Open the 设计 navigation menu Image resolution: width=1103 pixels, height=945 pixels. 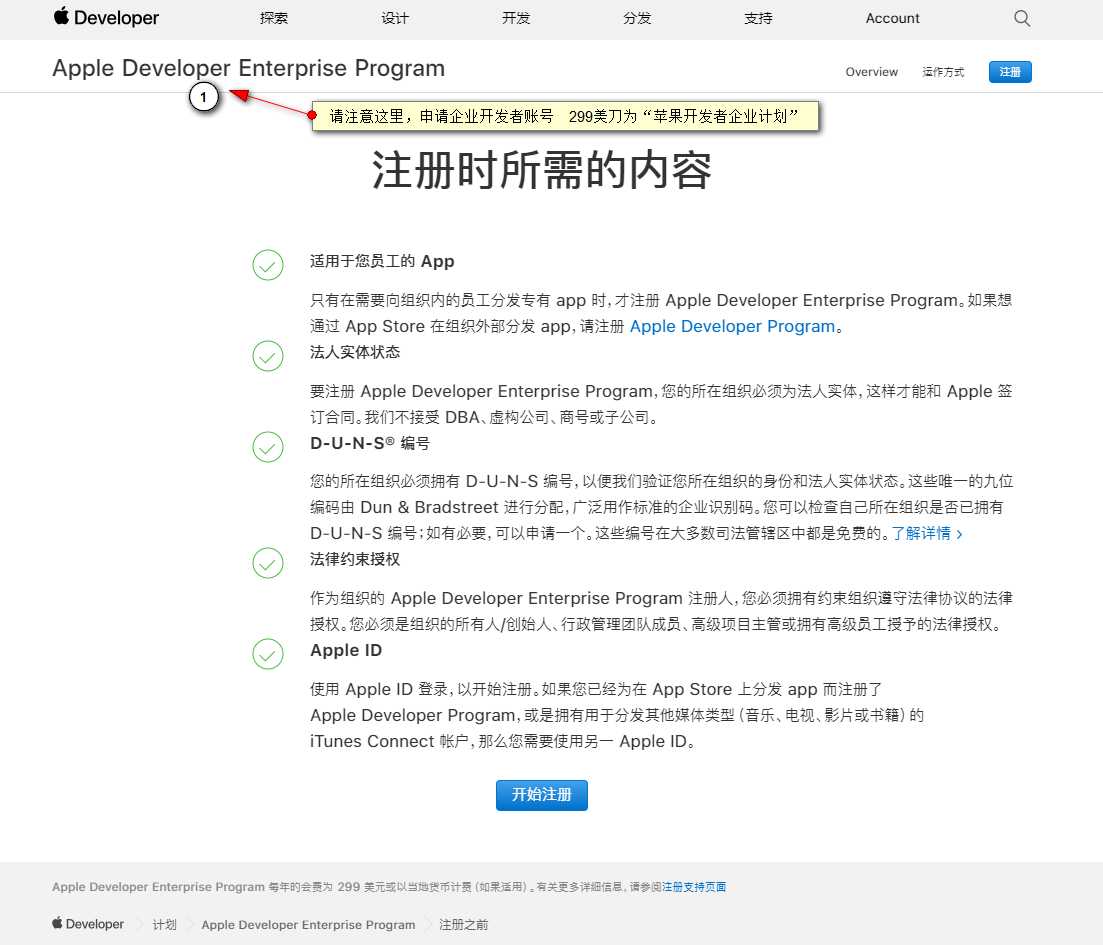tap(395, 18)
